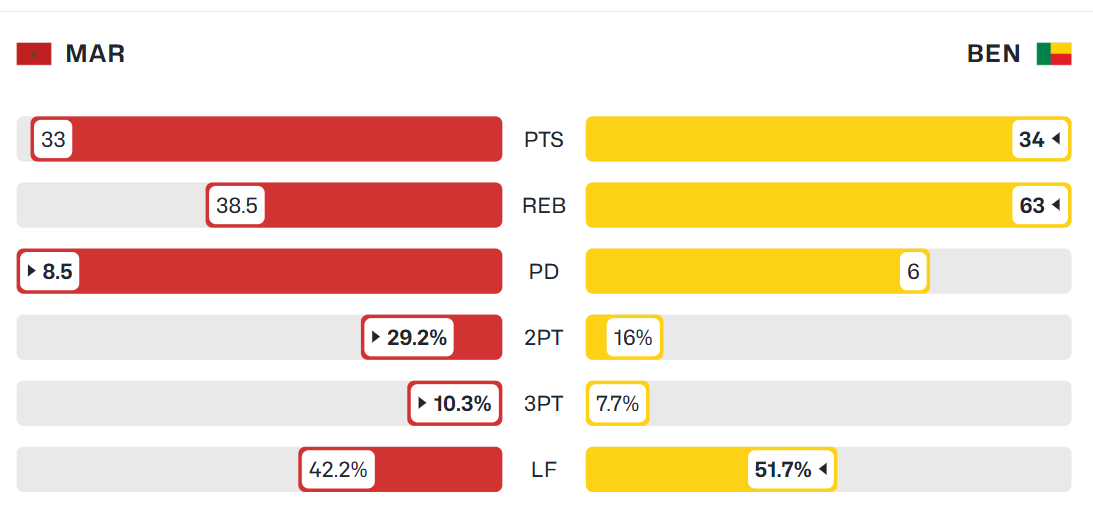Click the LF stat label
1093x517 pixels.
[544, 470]
